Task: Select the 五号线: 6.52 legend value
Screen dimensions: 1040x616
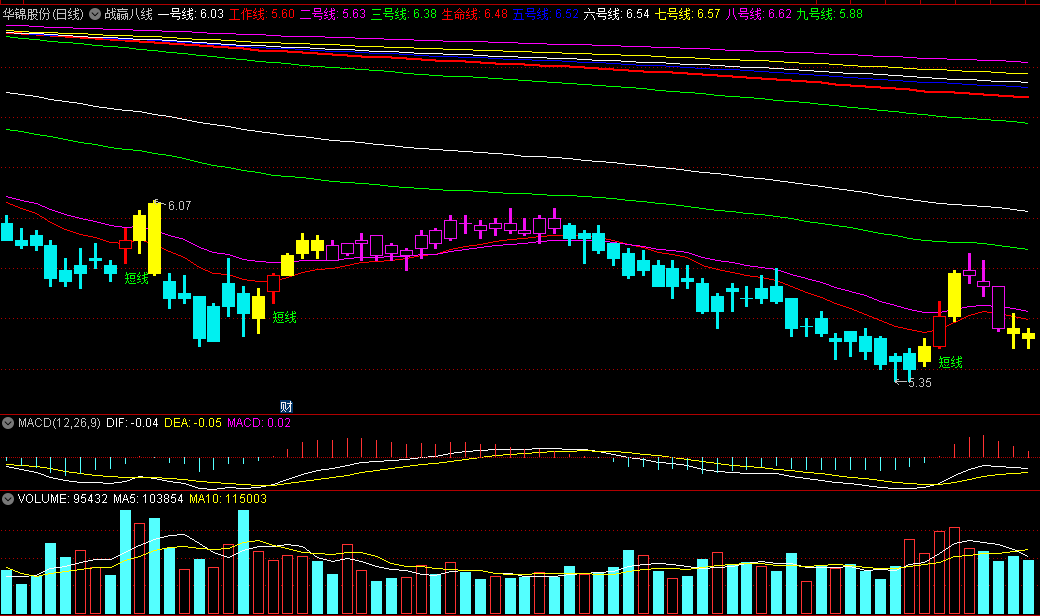Action: point(545,14)
